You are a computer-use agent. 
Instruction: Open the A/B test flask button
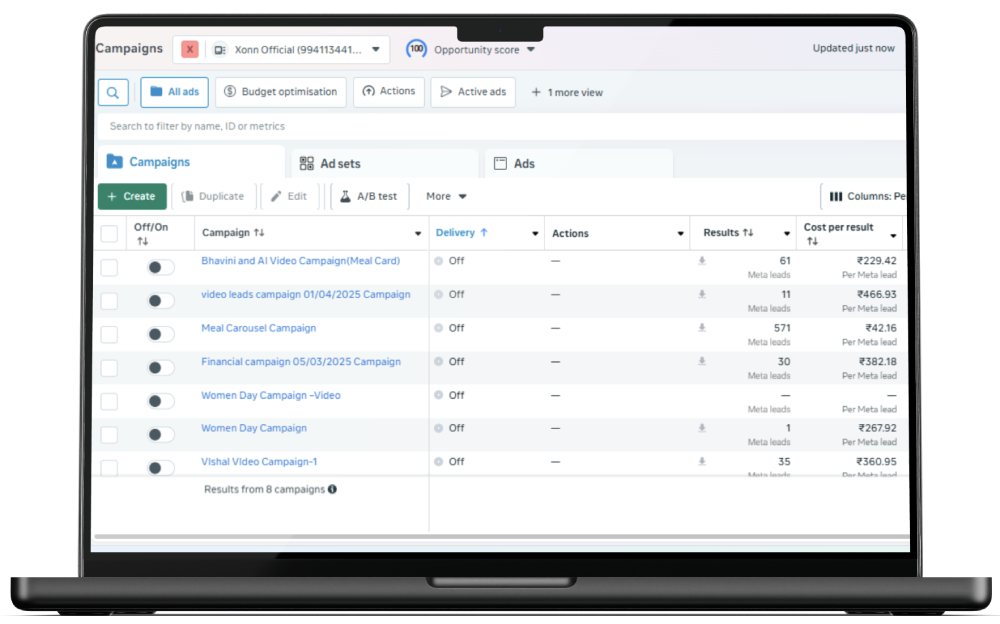[369, 197]
